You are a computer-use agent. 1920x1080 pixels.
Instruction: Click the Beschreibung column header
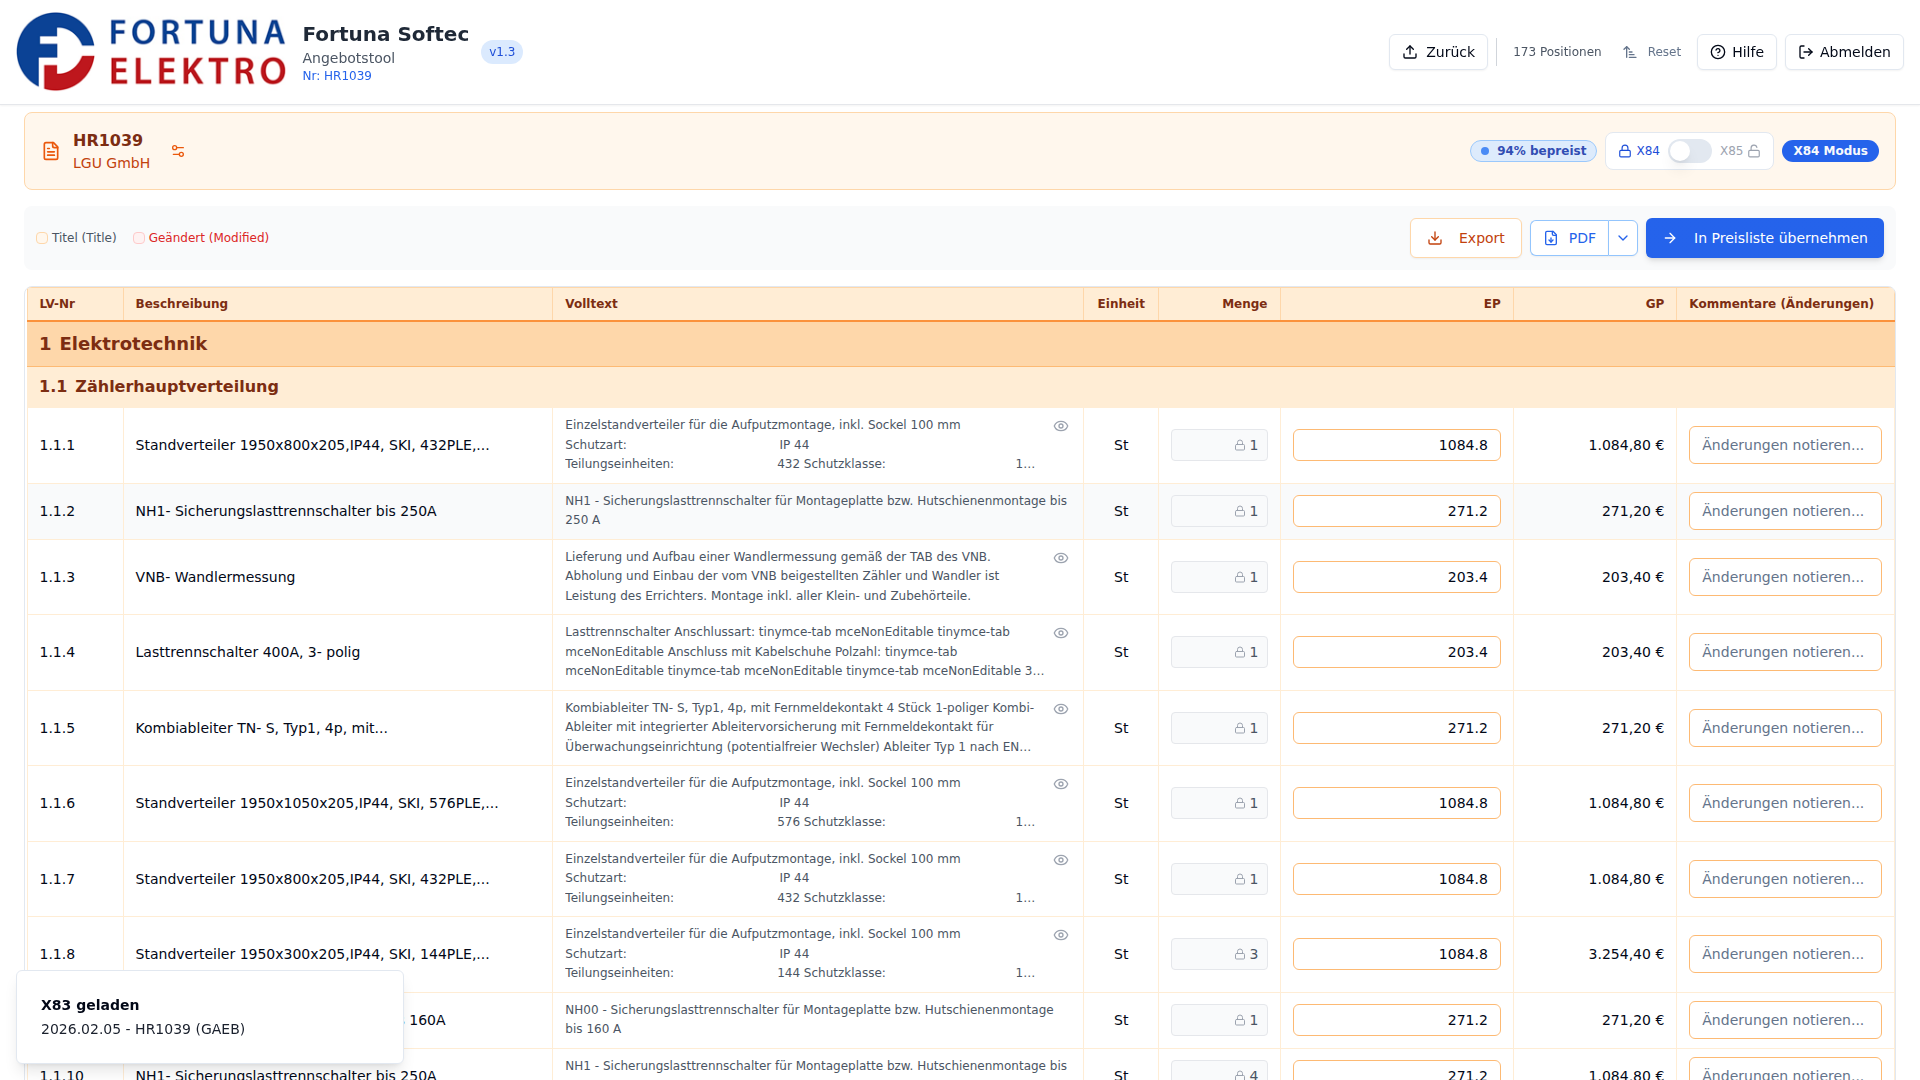[x=182, y=304]
